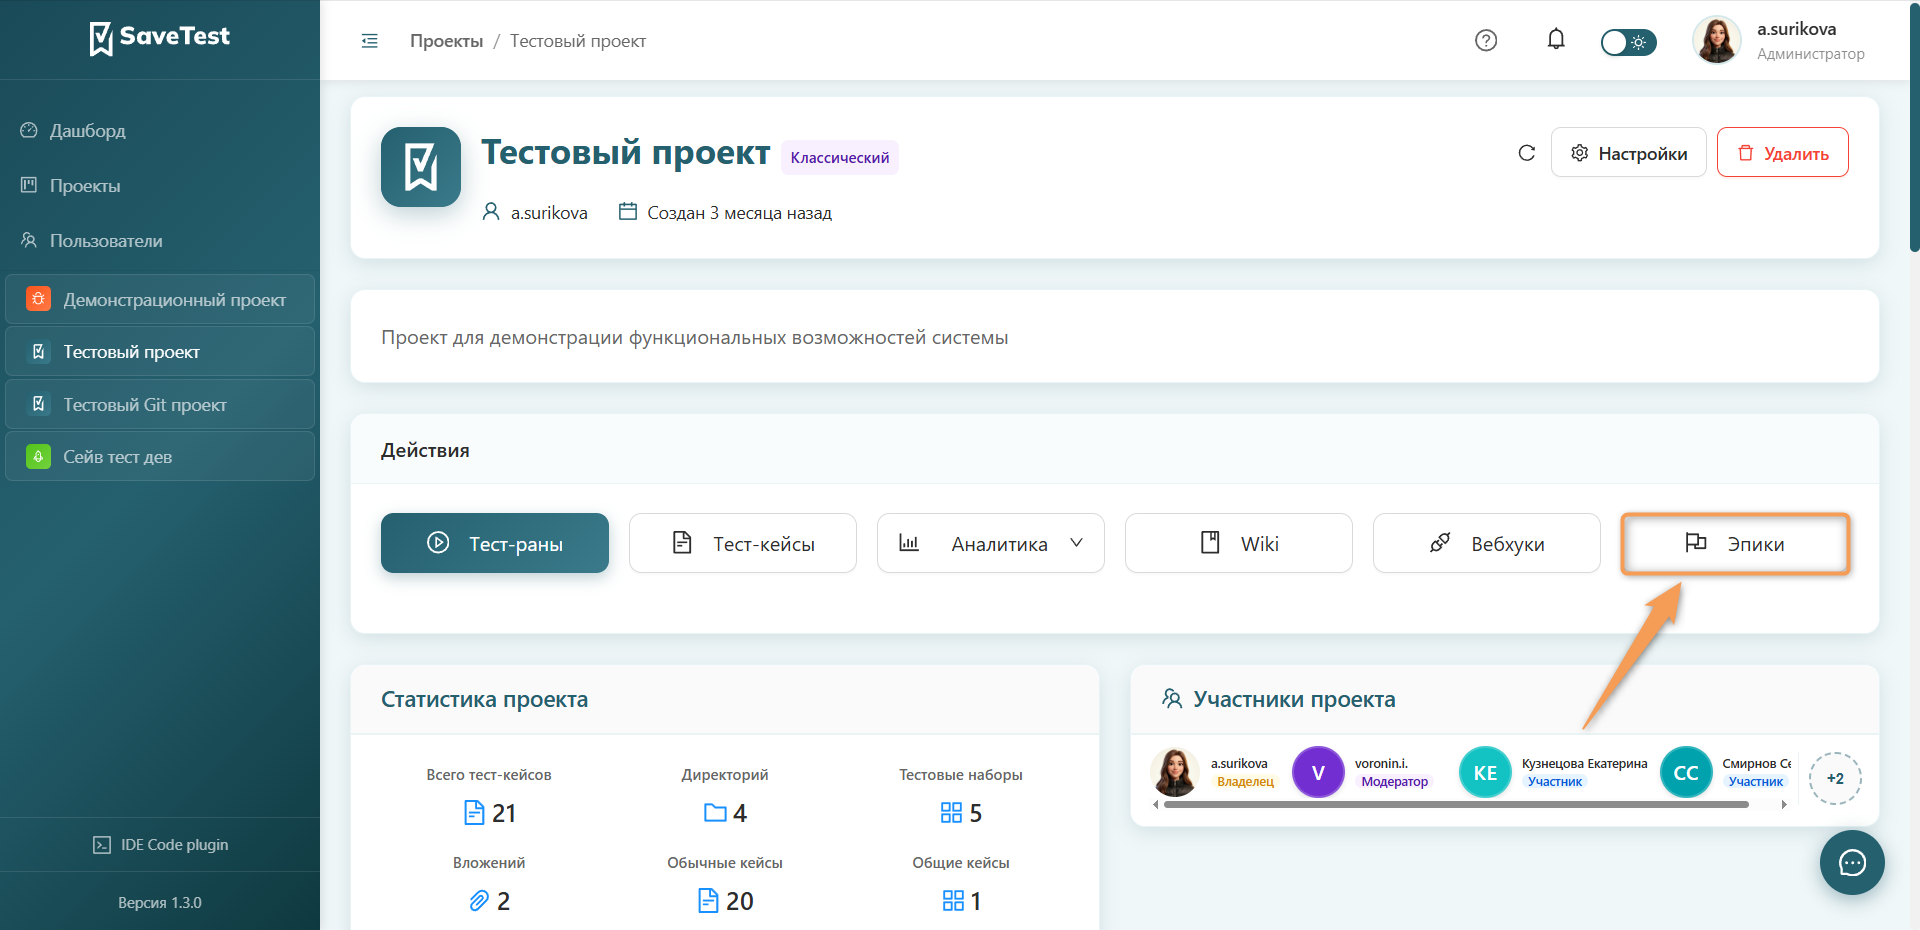Click the Аналитика dropdown chevron
Screen dimensions: 1920x930
click(1077, 543)
